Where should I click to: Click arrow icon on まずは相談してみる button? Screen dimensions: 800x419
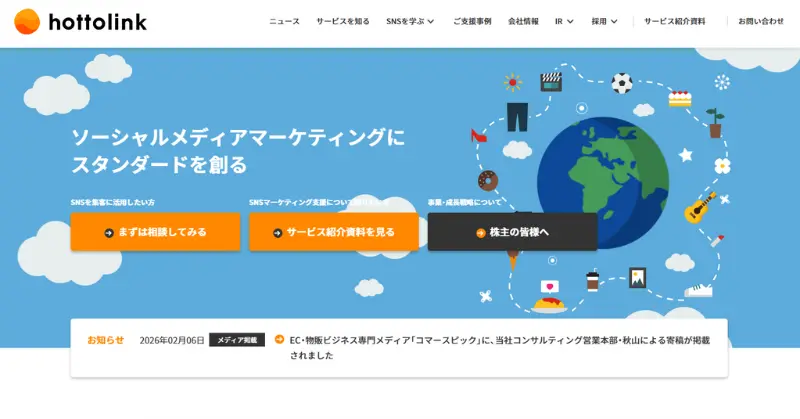[x=109, y=233]
